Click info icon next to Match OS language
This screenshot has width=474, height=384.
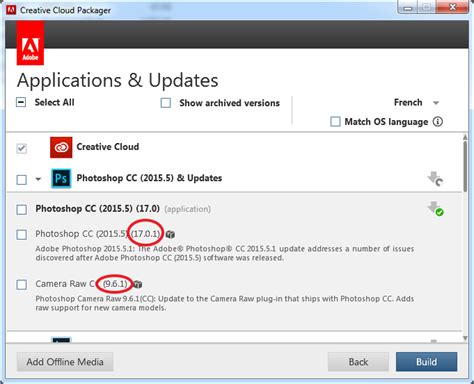(438, 122)
